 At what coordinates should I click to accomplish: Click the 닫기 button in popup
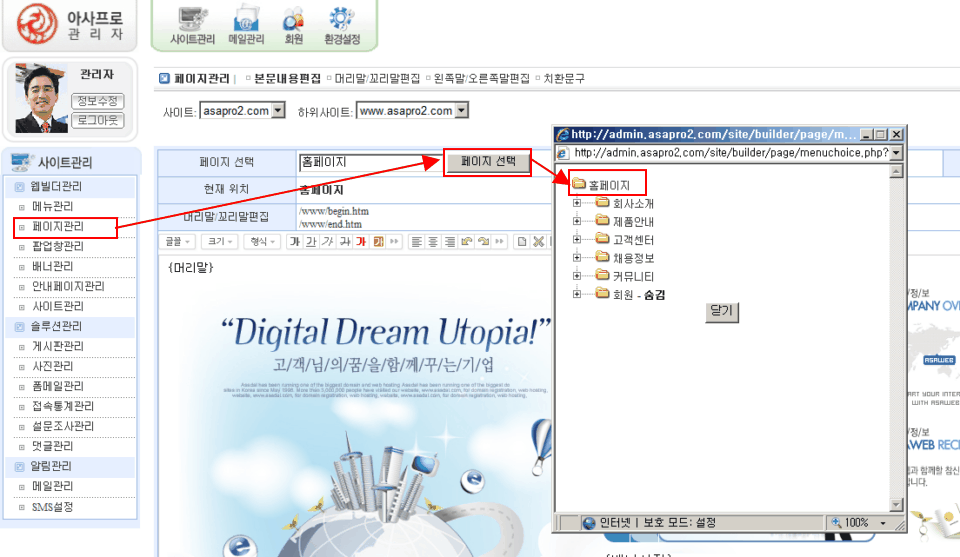721,311
